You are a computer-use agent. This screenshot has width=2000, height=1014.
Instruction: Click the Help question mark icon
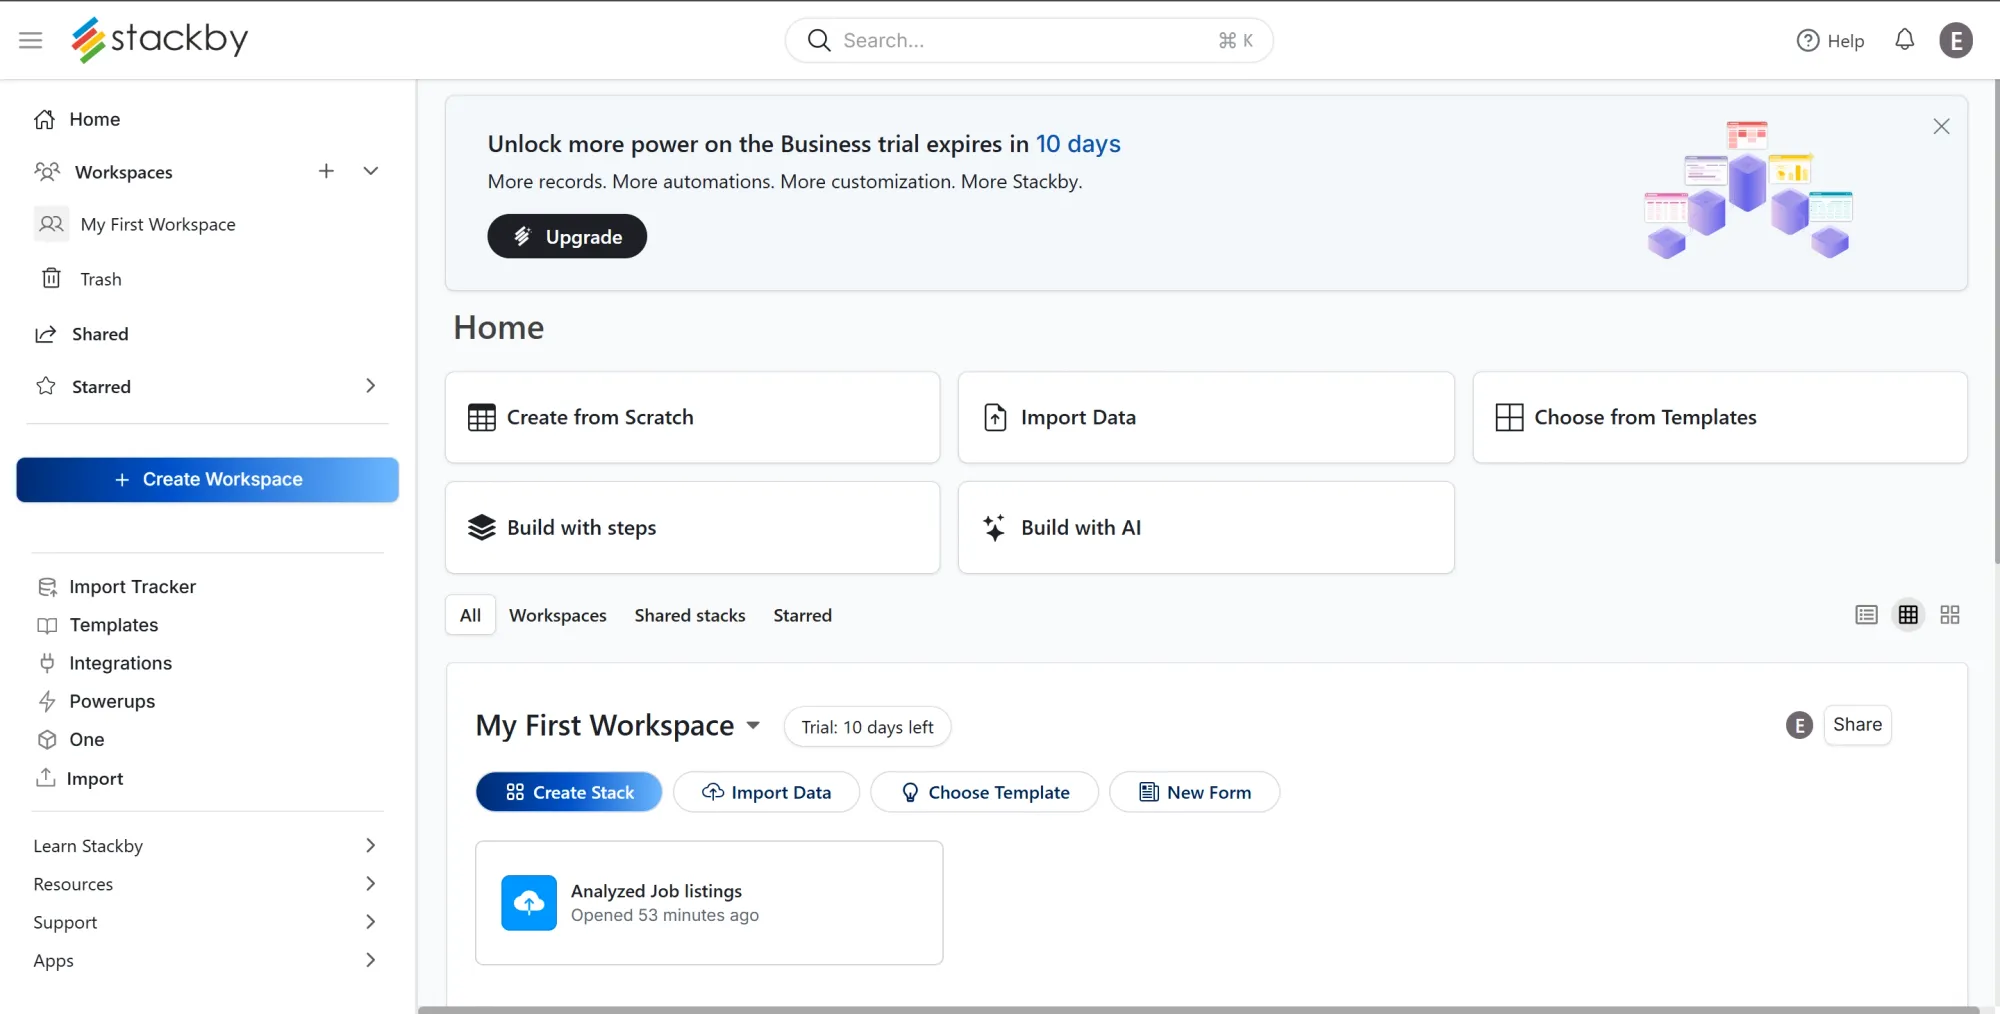pyautogui.click(x=1808, y=41)
